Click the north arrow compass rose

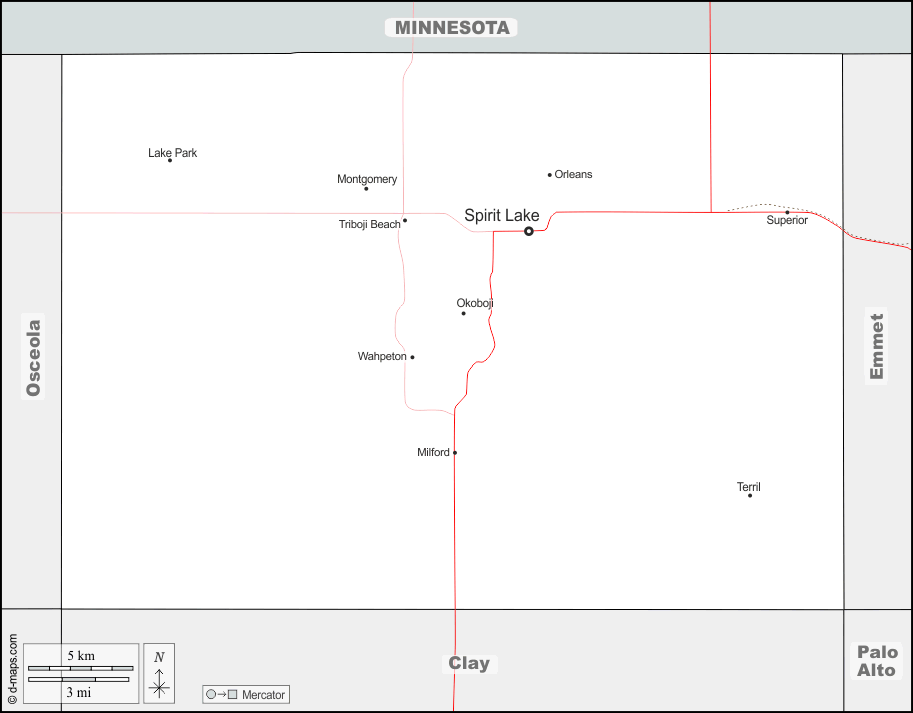pyautogui.click(x=159, y=673)
